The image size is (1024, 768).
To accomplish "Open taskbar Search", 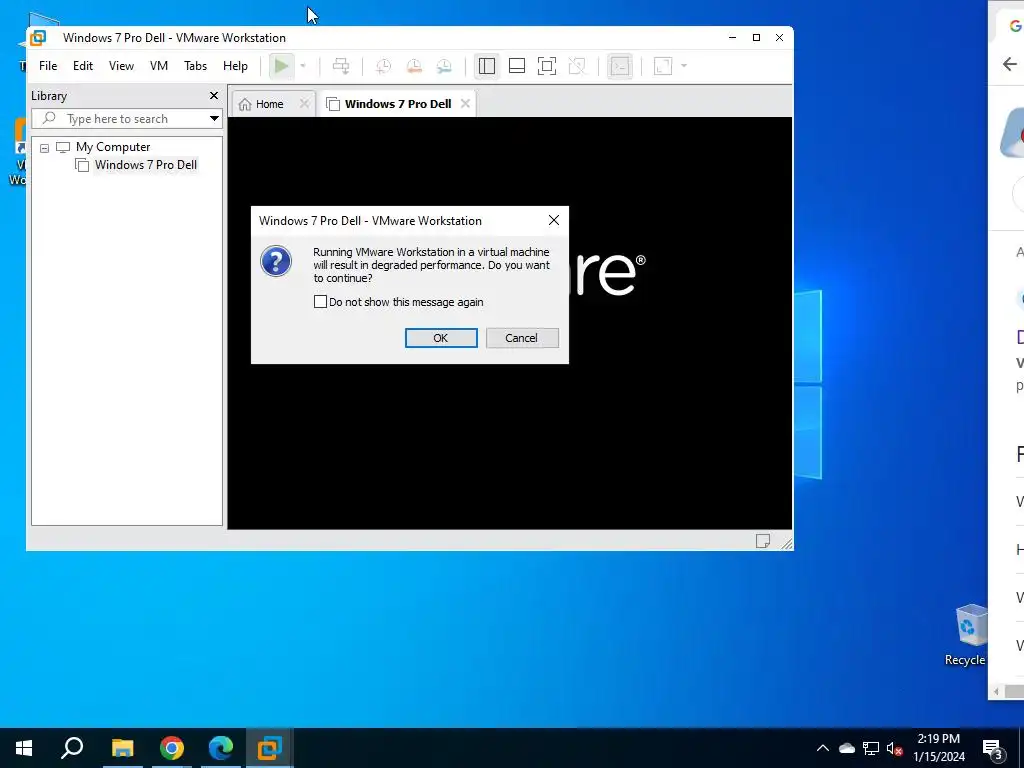I will (72, 748).
